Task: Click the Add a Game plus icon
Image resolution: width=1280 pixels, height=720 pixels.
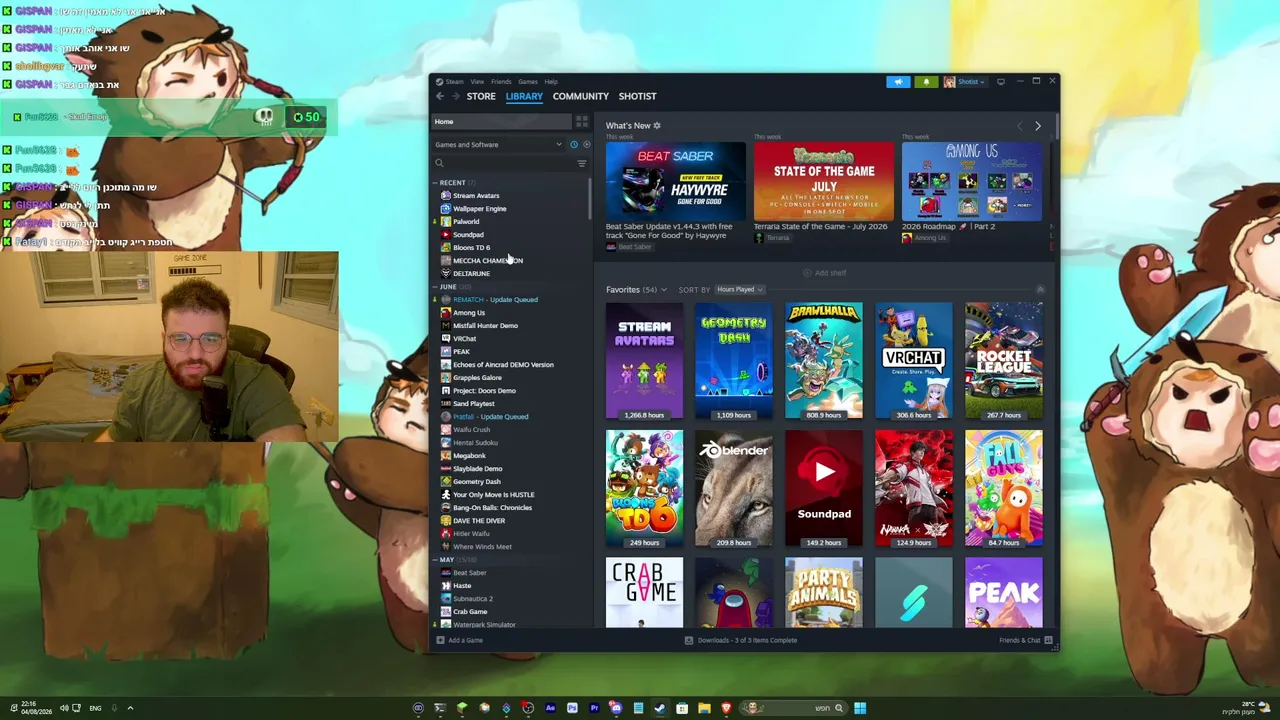Action: click(440, 640)
